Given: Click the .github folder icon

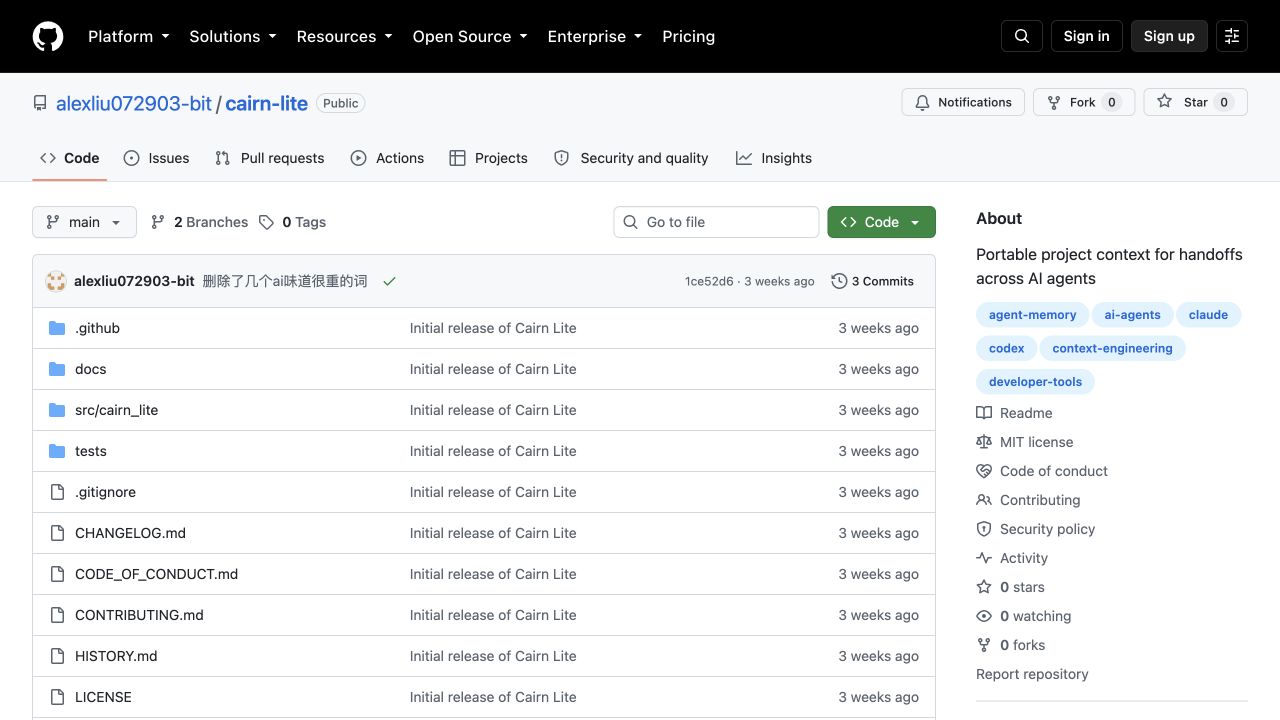Looking at the screenshot, I should click(57, 328).
